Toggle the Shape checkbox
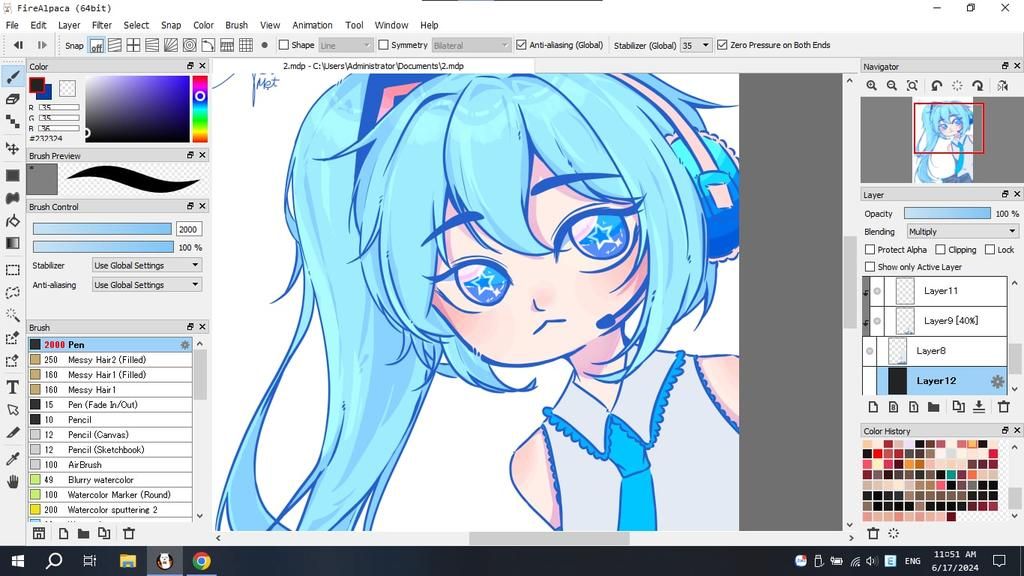The height and width of the screenshot is (576, 1024). point(284,45)
